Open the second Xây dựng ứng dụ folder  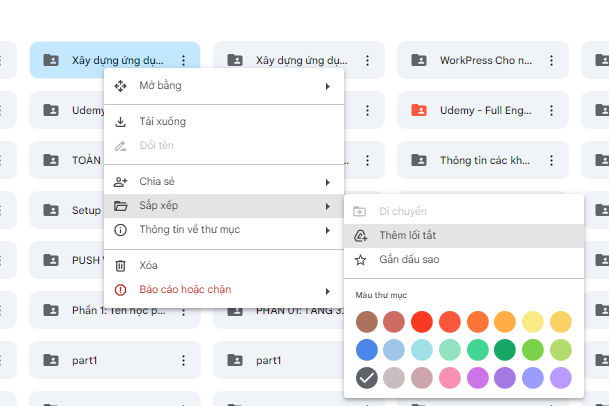click(301, 60)
